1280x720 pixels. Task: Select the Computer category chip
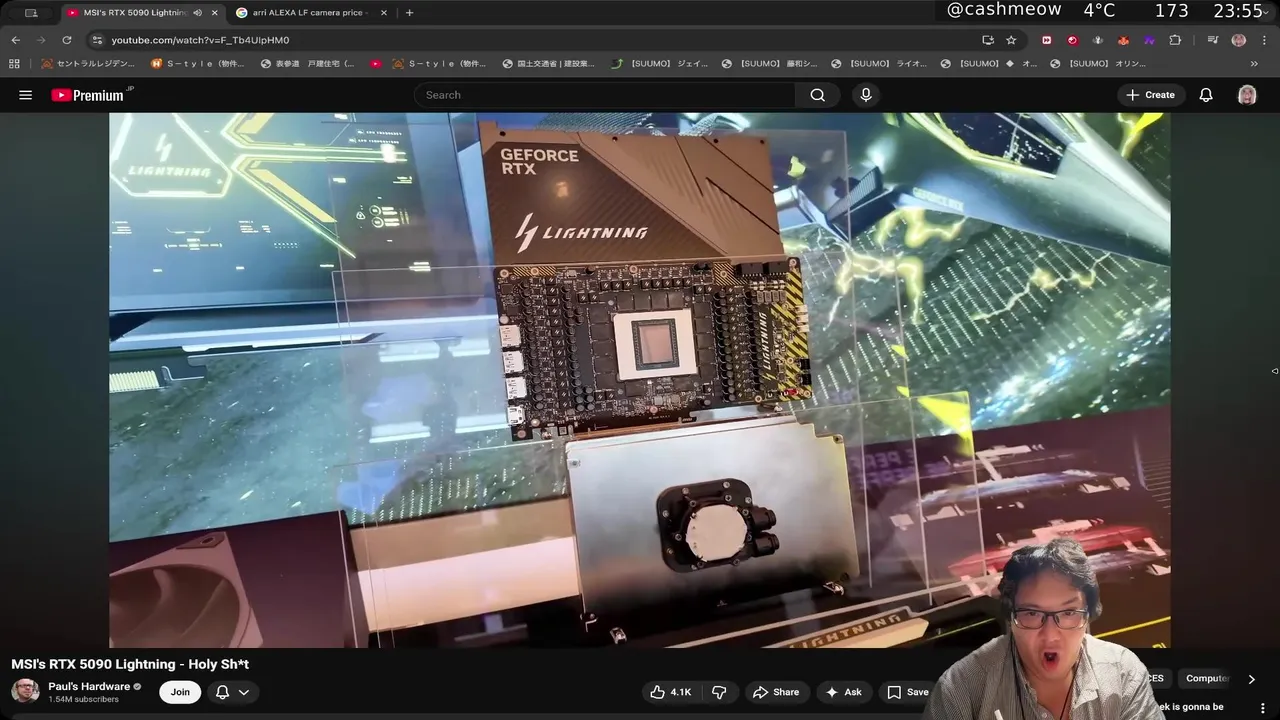[1208, 678]
